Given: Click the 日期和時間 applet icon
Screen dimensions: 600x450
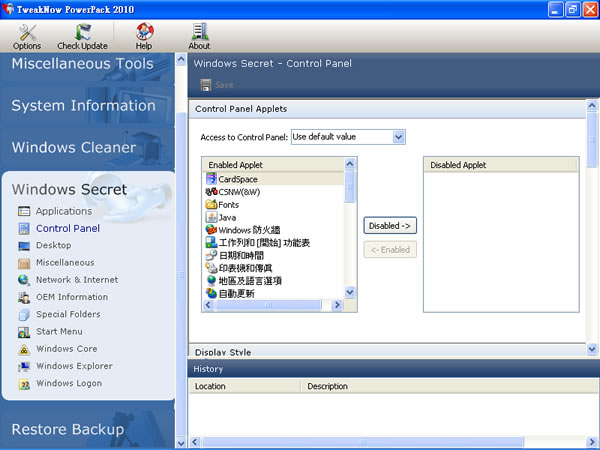Looking at the screenshot, I should (211, 255).
